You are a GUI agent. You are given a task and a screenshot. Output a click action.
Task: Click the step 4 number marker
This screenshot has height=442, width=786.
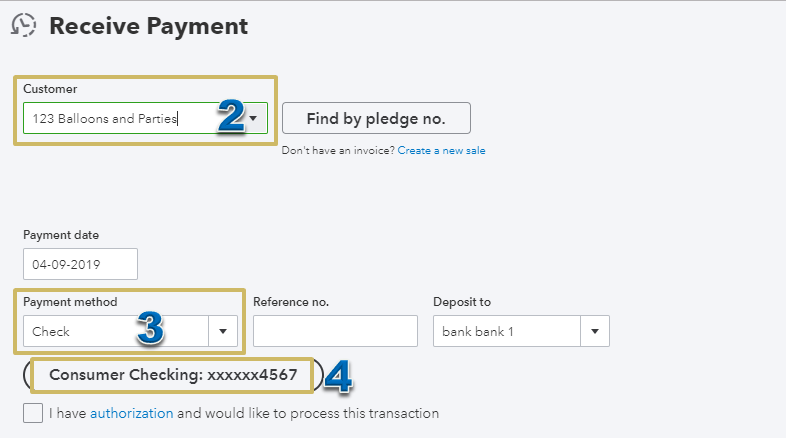pyautogui.click(x=338, y=375)
